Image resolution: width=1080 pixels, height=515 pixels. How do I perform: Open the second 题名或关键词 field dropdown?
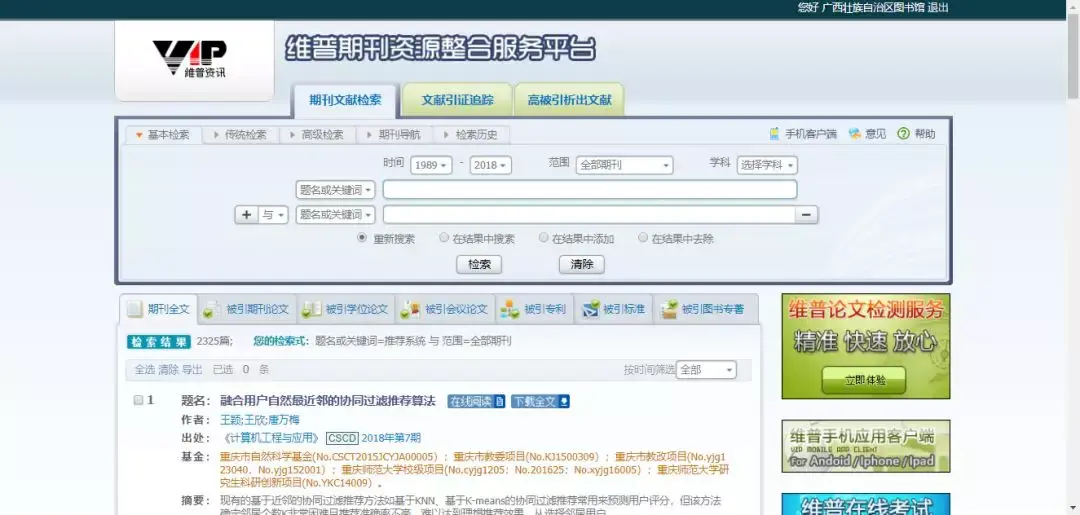point(335,215)
